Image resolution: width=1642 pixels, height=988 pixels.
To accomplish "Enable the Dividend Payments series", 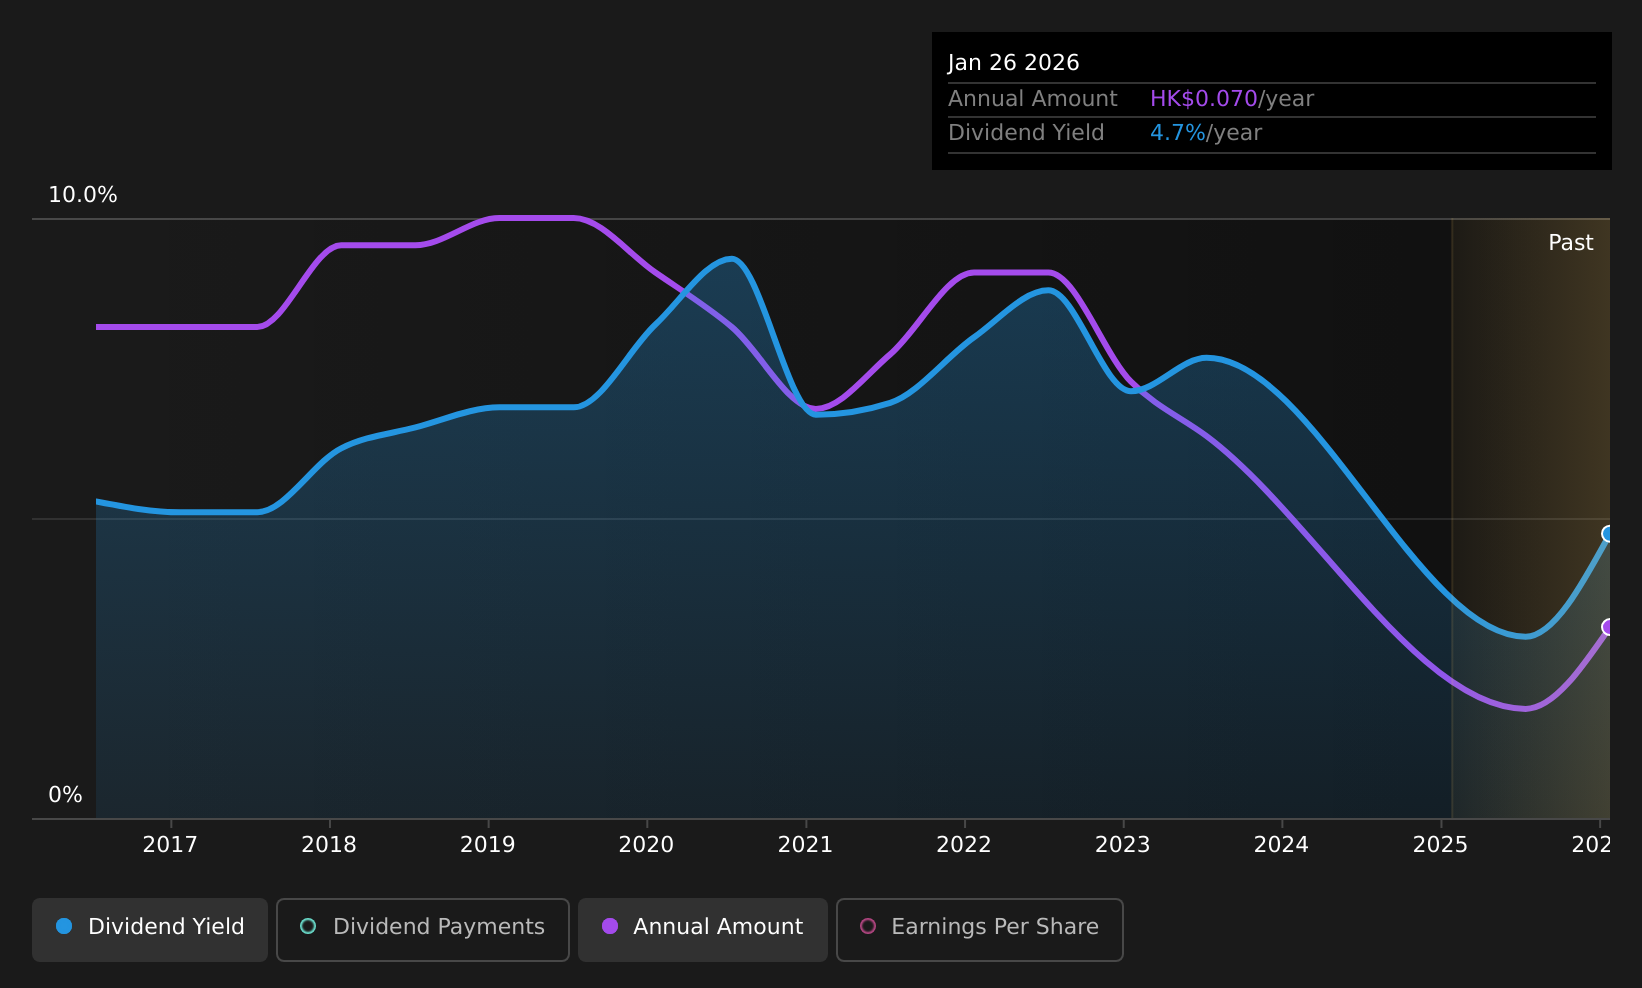I will pos(423,929).
